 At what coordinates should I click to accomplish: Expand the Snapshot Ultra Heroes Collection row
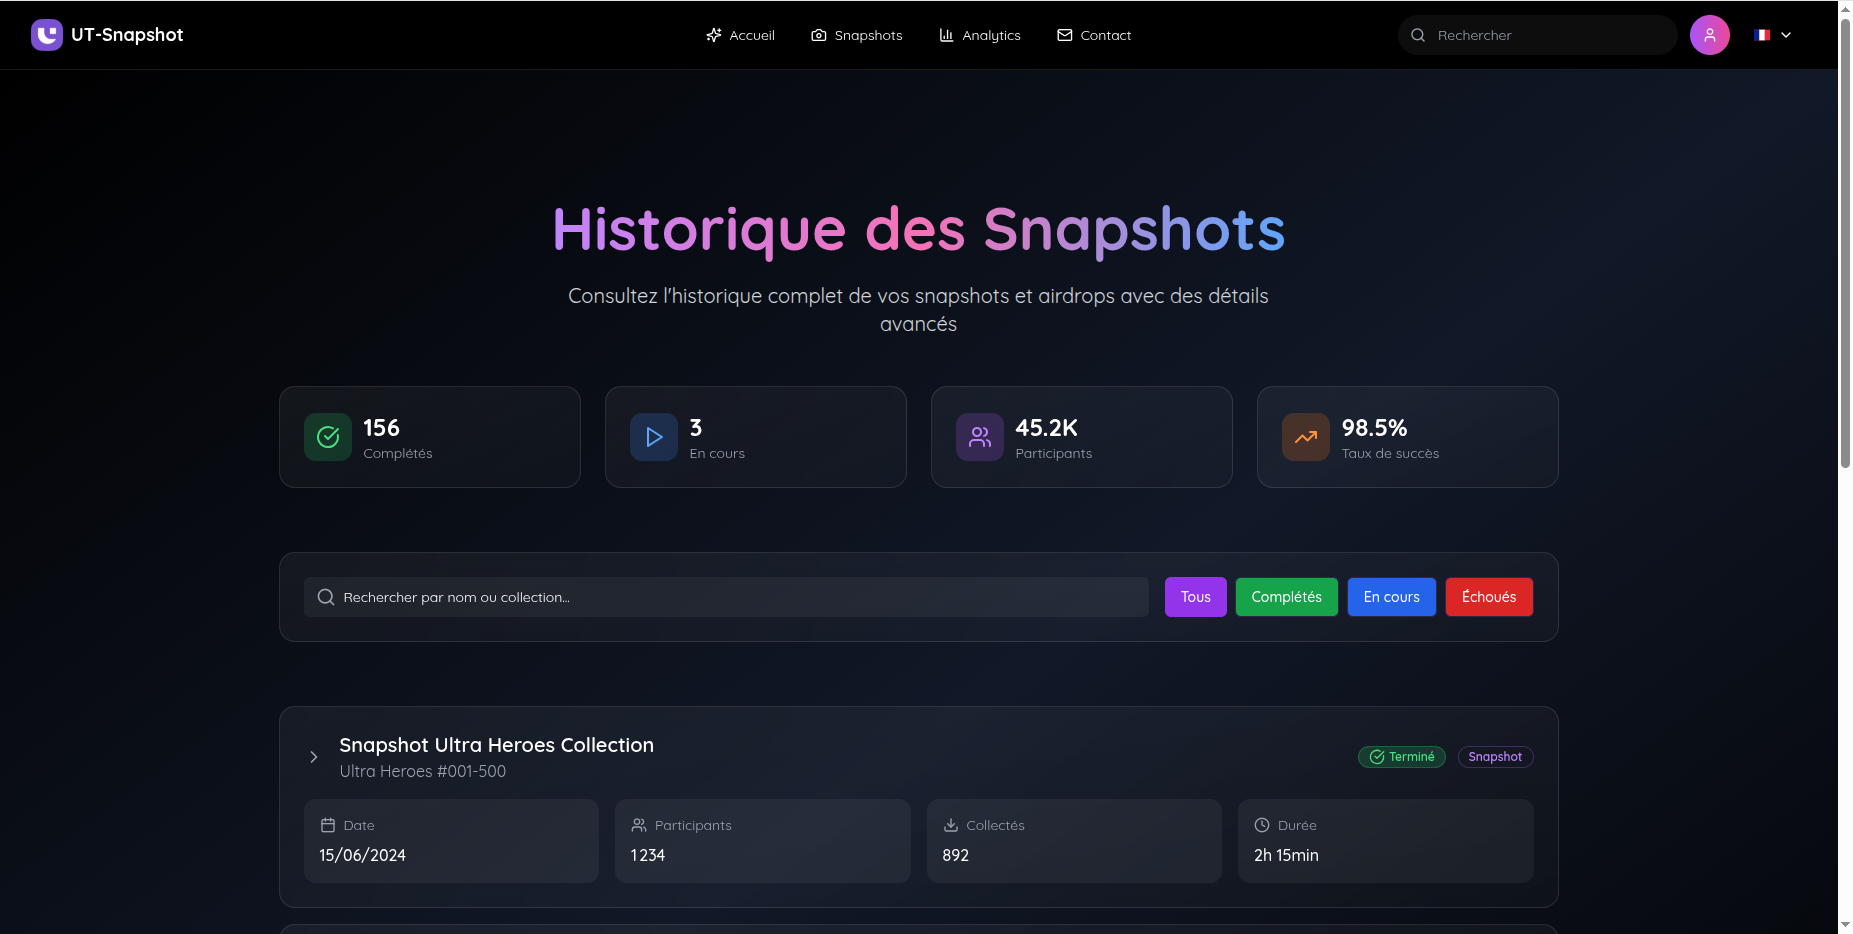click(x=314, y=757)
